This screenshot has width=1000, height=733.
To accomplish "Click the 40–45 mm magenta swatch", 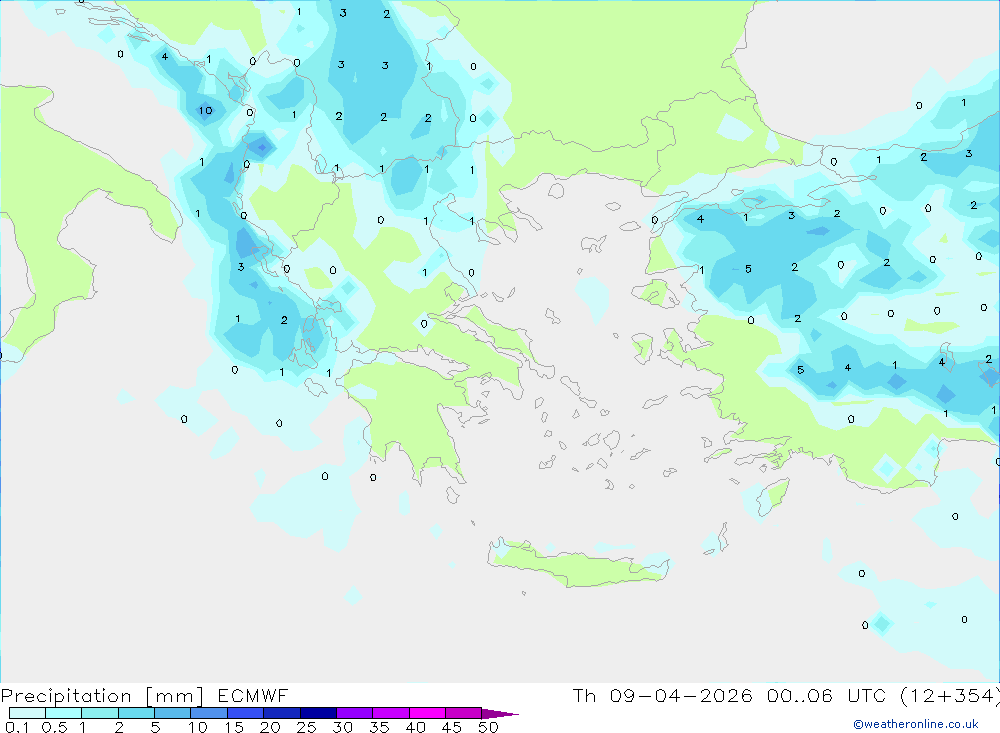I will [427, 713].
